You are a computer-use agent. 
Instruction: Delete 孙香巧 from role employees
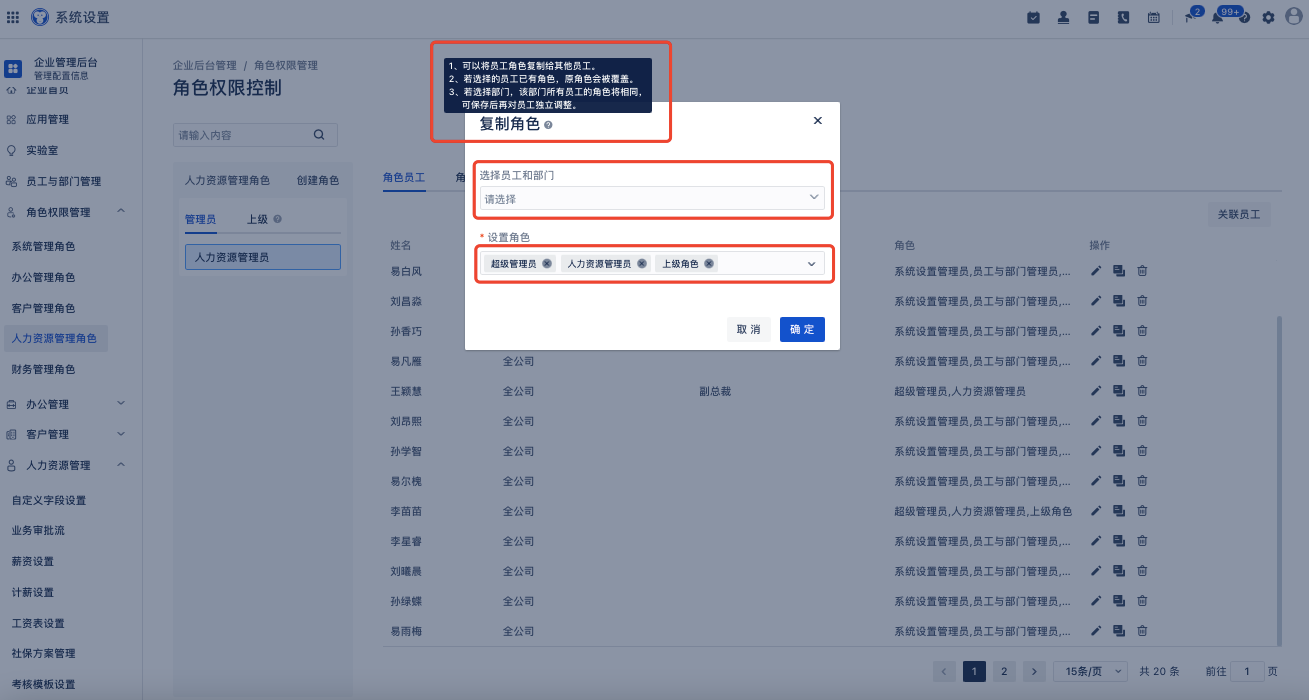pyautogui.click(x=1142, y=331)
